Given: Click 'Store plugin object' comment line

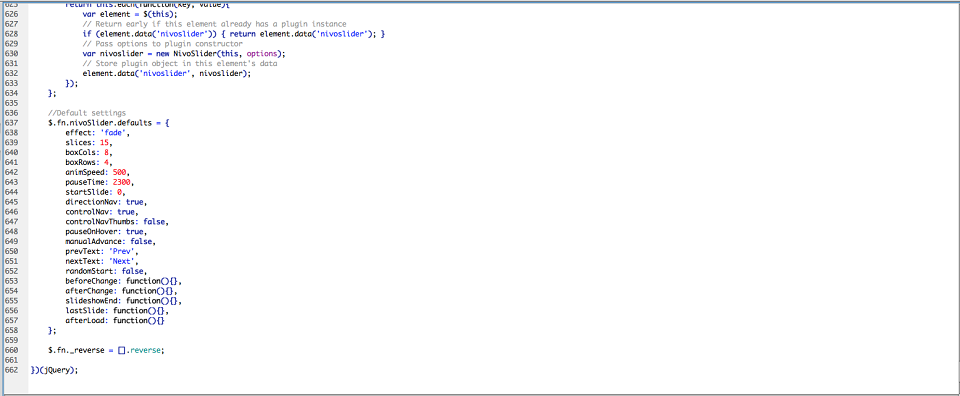Looking at the screenshot, I should point(180,63).
